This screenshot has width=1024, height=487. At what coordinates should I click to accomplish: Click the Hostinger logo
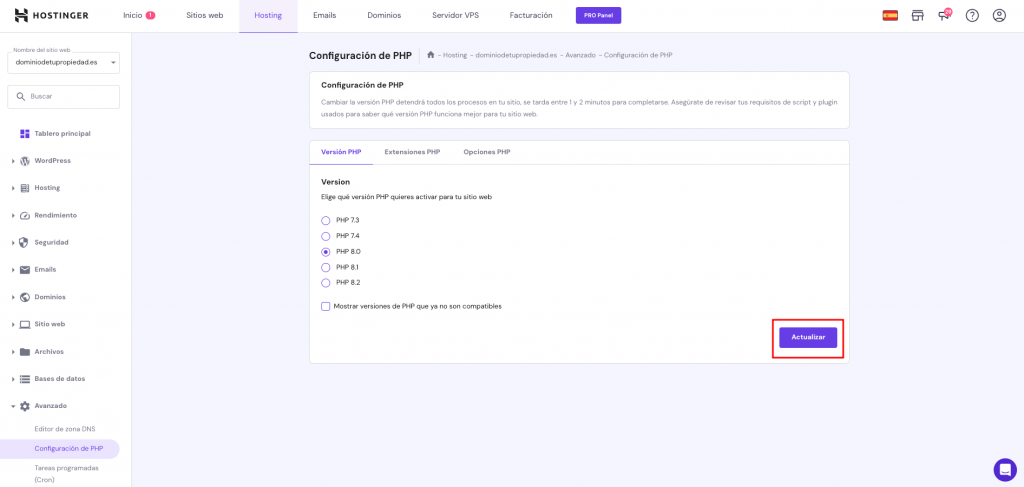[52, 15]
